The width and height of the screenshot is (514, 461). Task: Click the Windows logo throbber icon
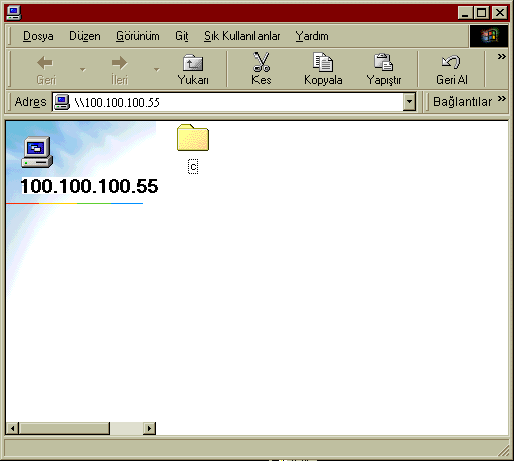[489, 36]
